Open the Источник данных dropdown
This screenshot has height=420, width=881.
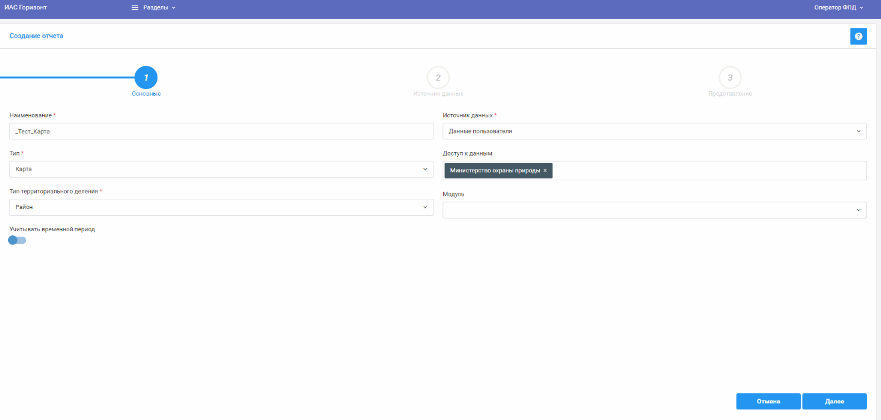coord(655,131)
